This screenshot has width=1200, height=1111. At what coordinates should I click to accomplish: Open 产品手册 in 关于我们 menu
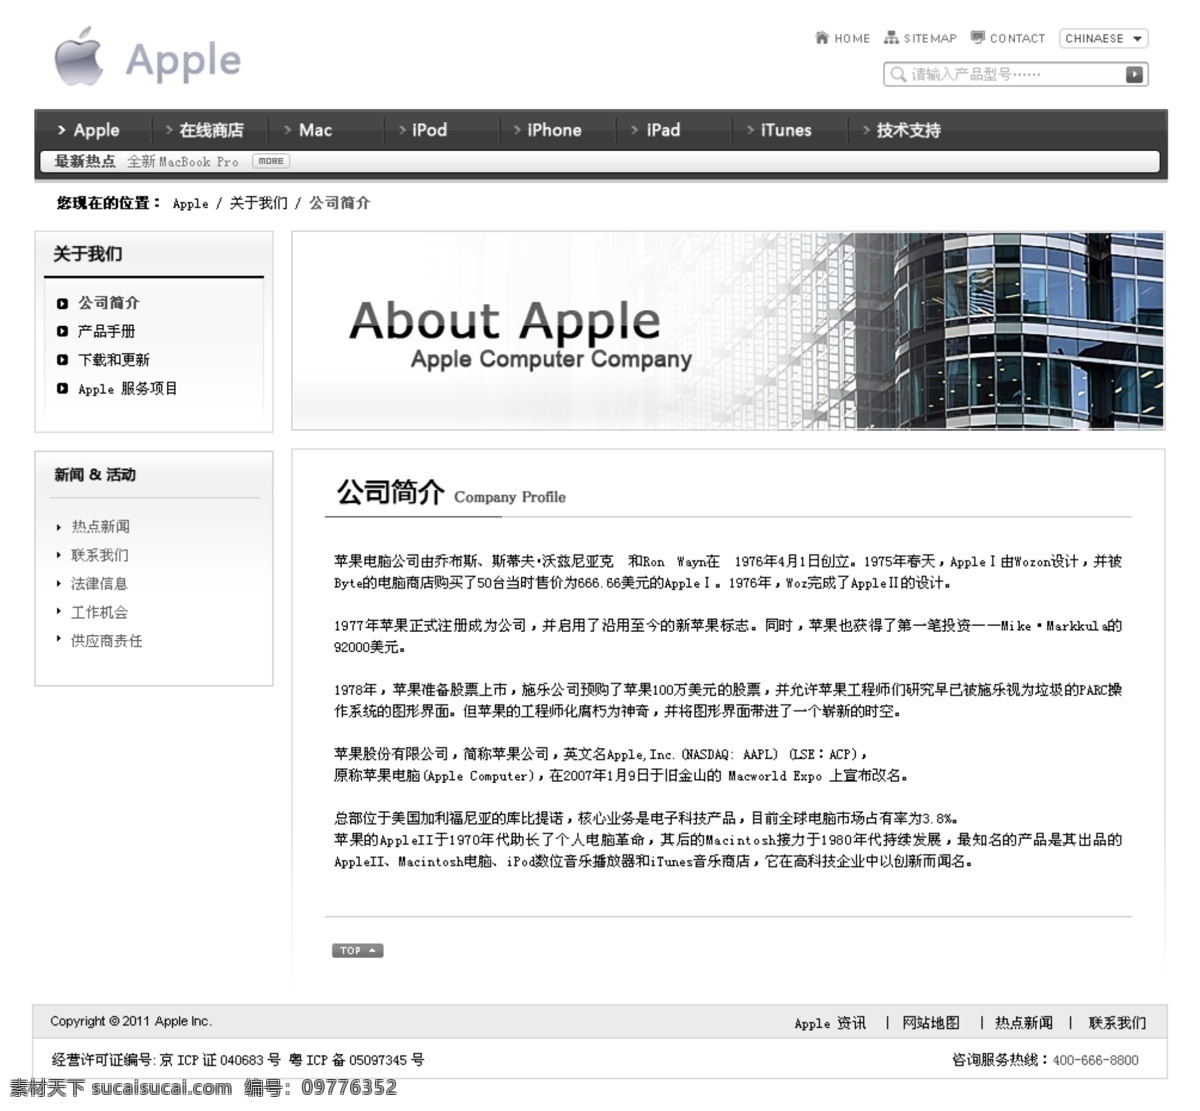[x=107, y=331]
